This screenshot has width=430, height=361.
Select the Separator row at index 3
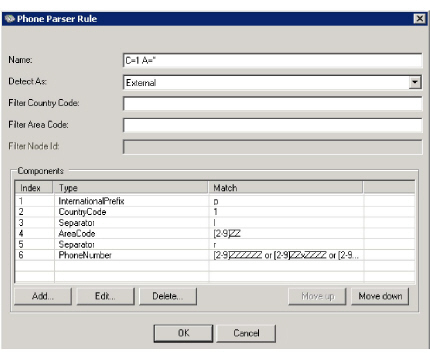(x=215, y=223)
